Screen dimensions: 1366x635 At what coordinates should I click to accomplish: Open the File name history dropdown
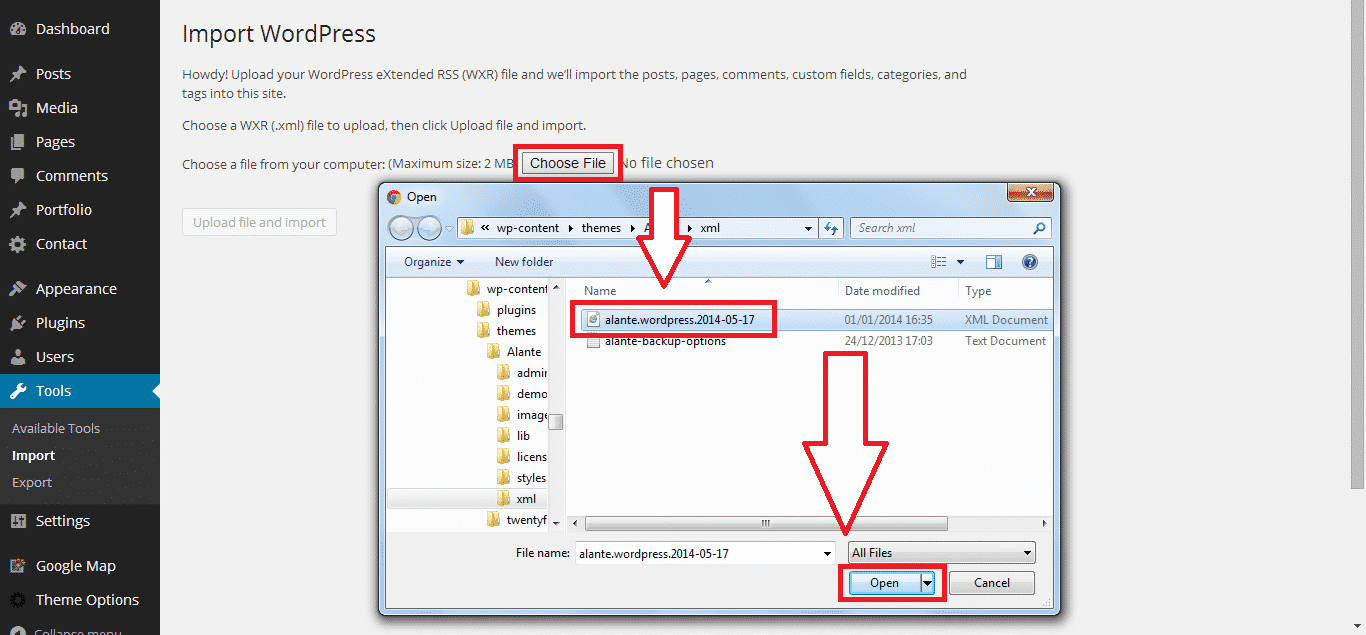827,553
